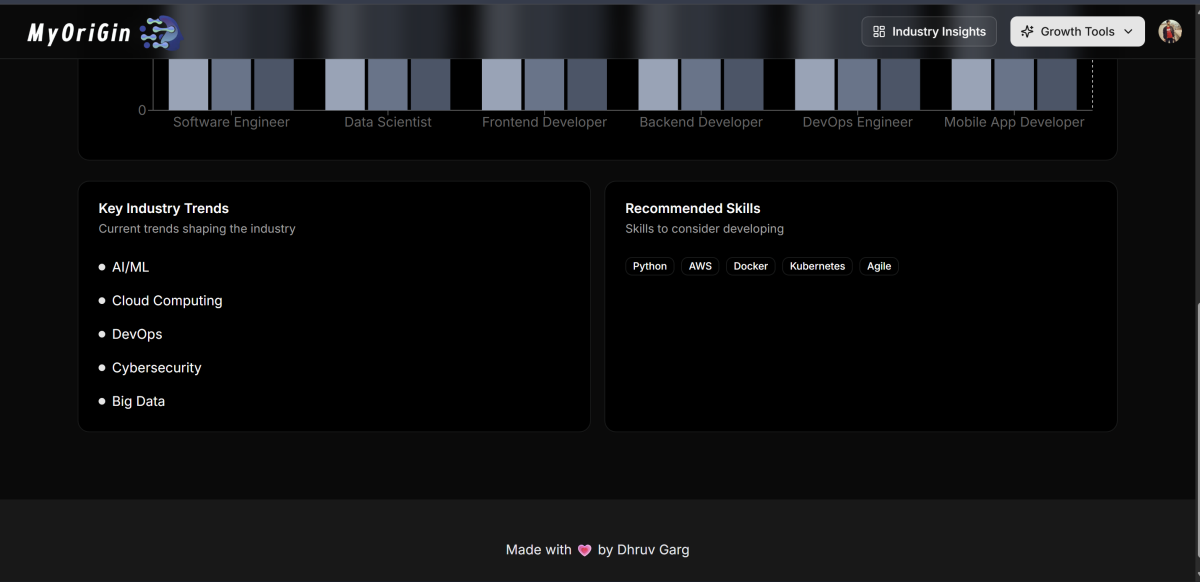Click the AI/ML trend bullet item
This screenshot has width=1200, height=582.
(x=130, y=267)
